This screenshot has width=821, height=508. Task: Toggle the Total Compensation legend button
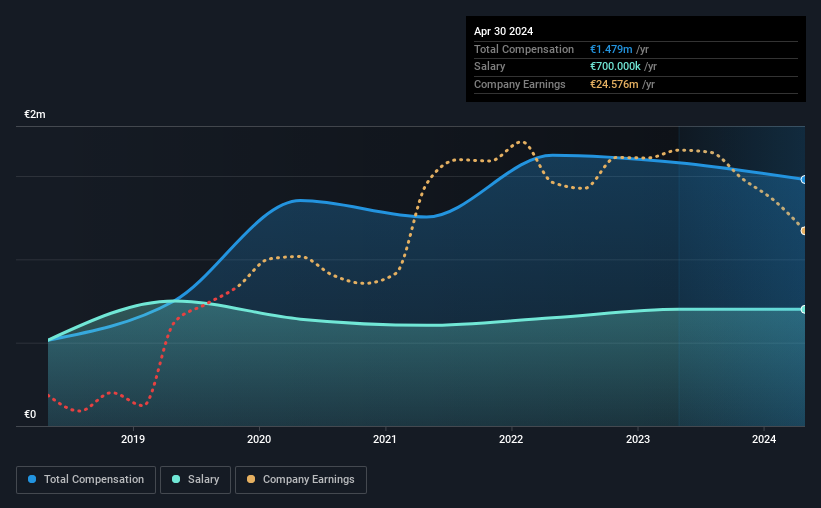click(x=86, y=480)
